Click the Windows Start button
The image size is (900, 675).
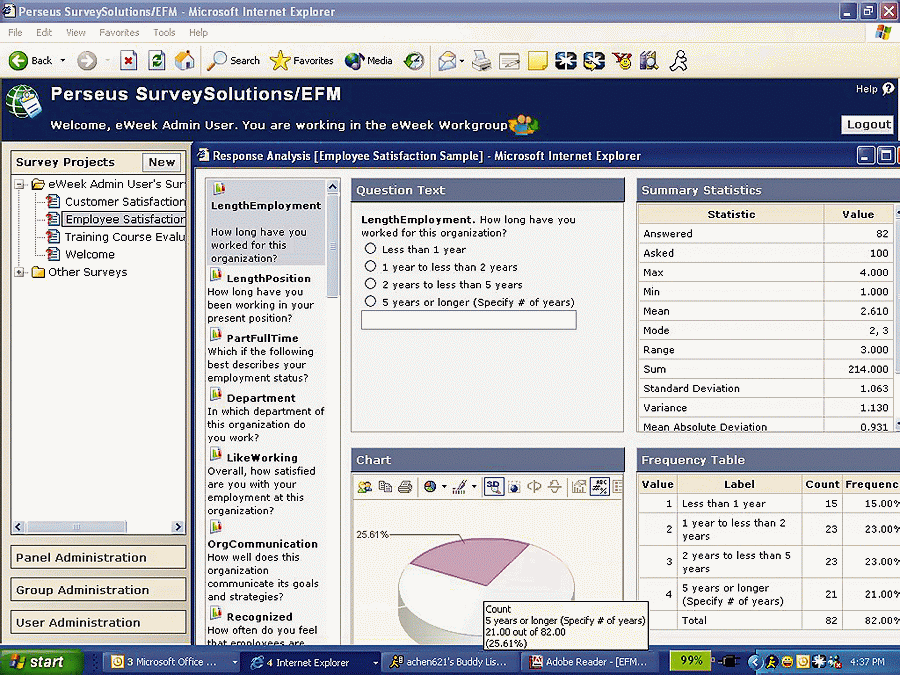click(x=40, y=662)
